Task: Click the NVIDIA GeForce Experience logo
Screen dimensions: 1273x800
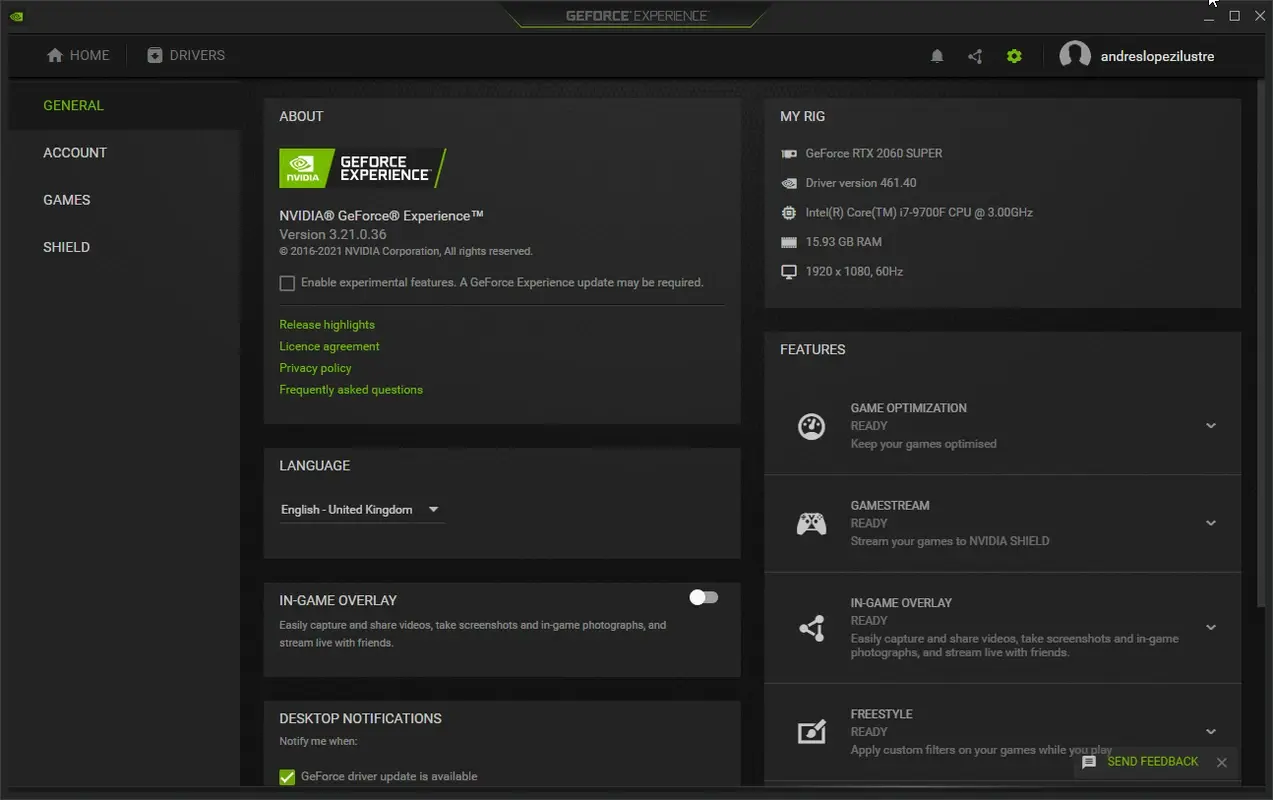Action: click(362, 168)
